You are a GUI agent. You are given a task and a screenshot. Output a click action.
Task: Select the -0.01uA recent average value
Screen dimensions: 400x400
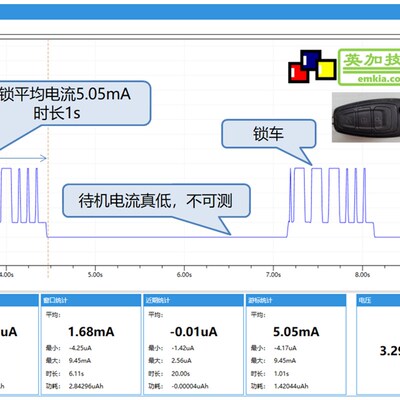tap(194, 332)
